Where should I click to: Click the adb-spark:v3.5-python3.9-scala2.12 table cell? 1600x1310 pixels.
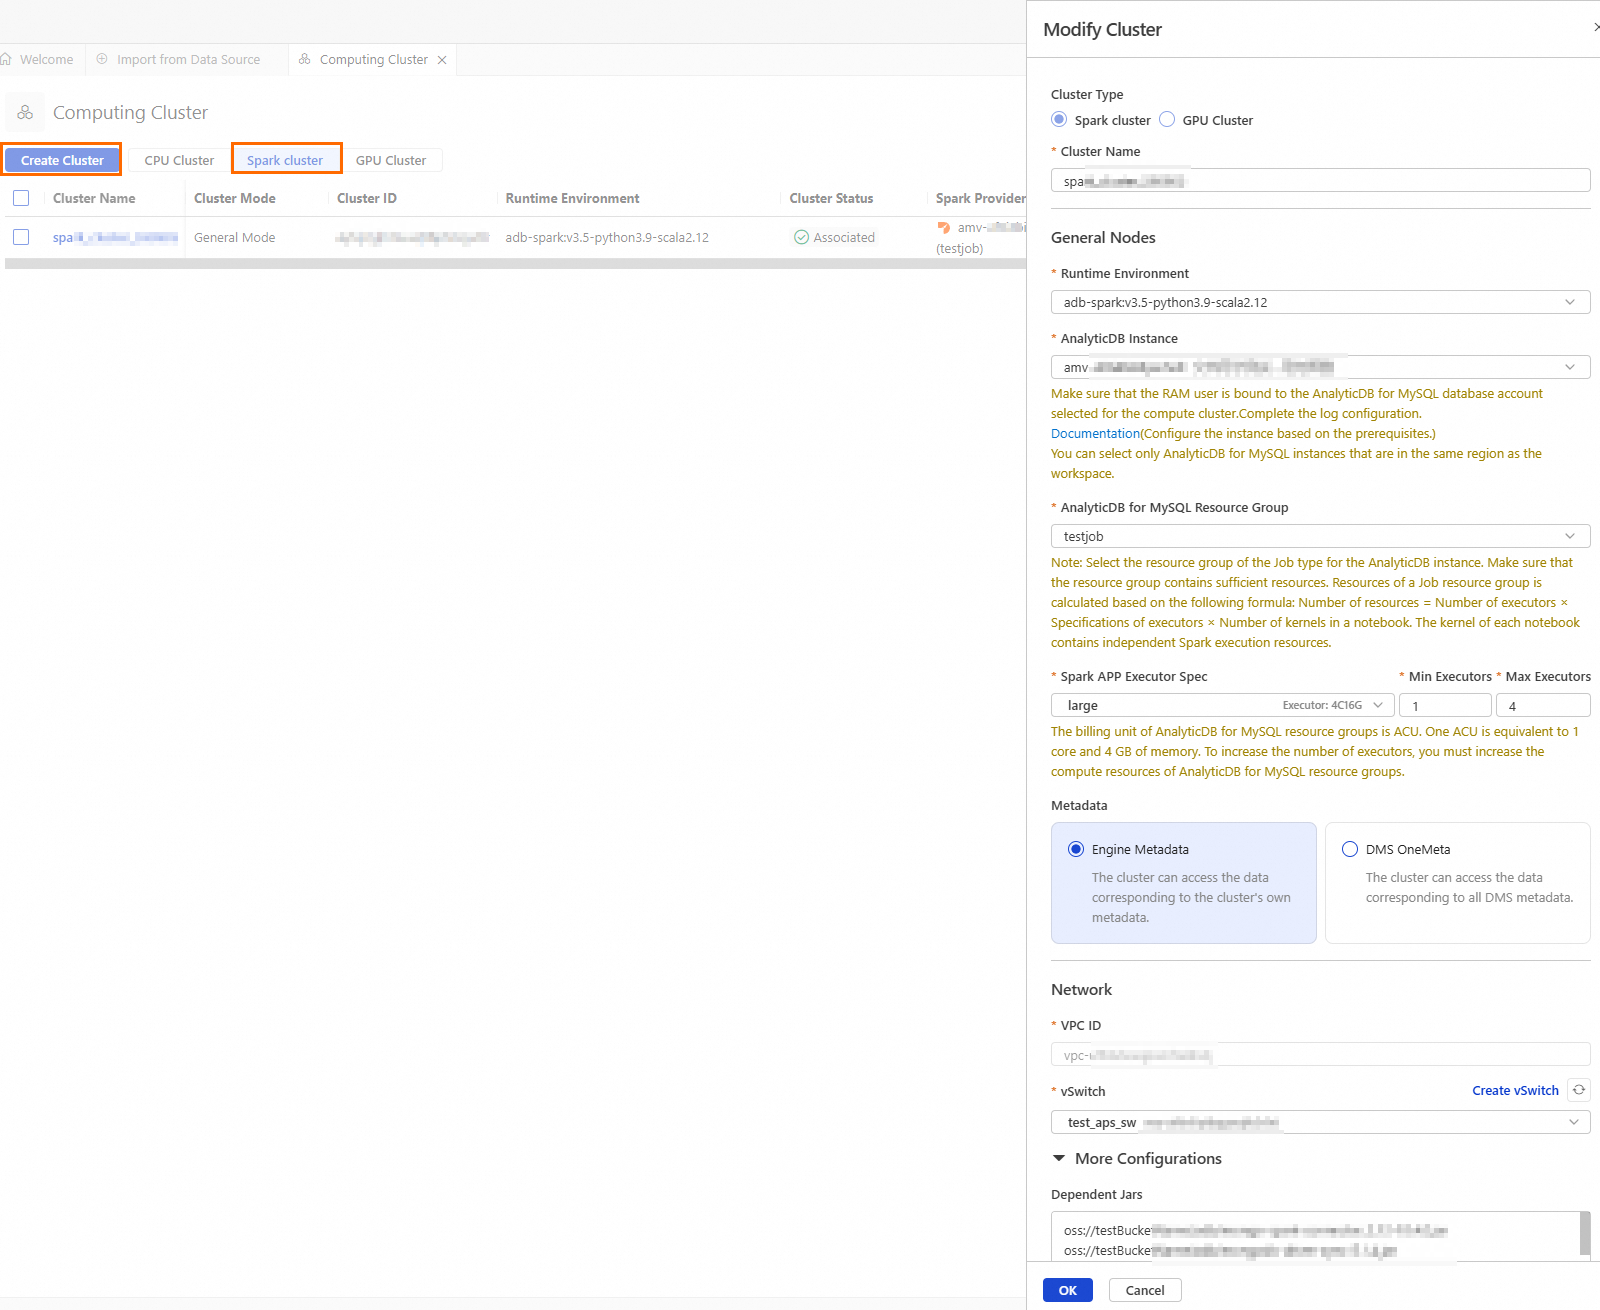[607, 237]
